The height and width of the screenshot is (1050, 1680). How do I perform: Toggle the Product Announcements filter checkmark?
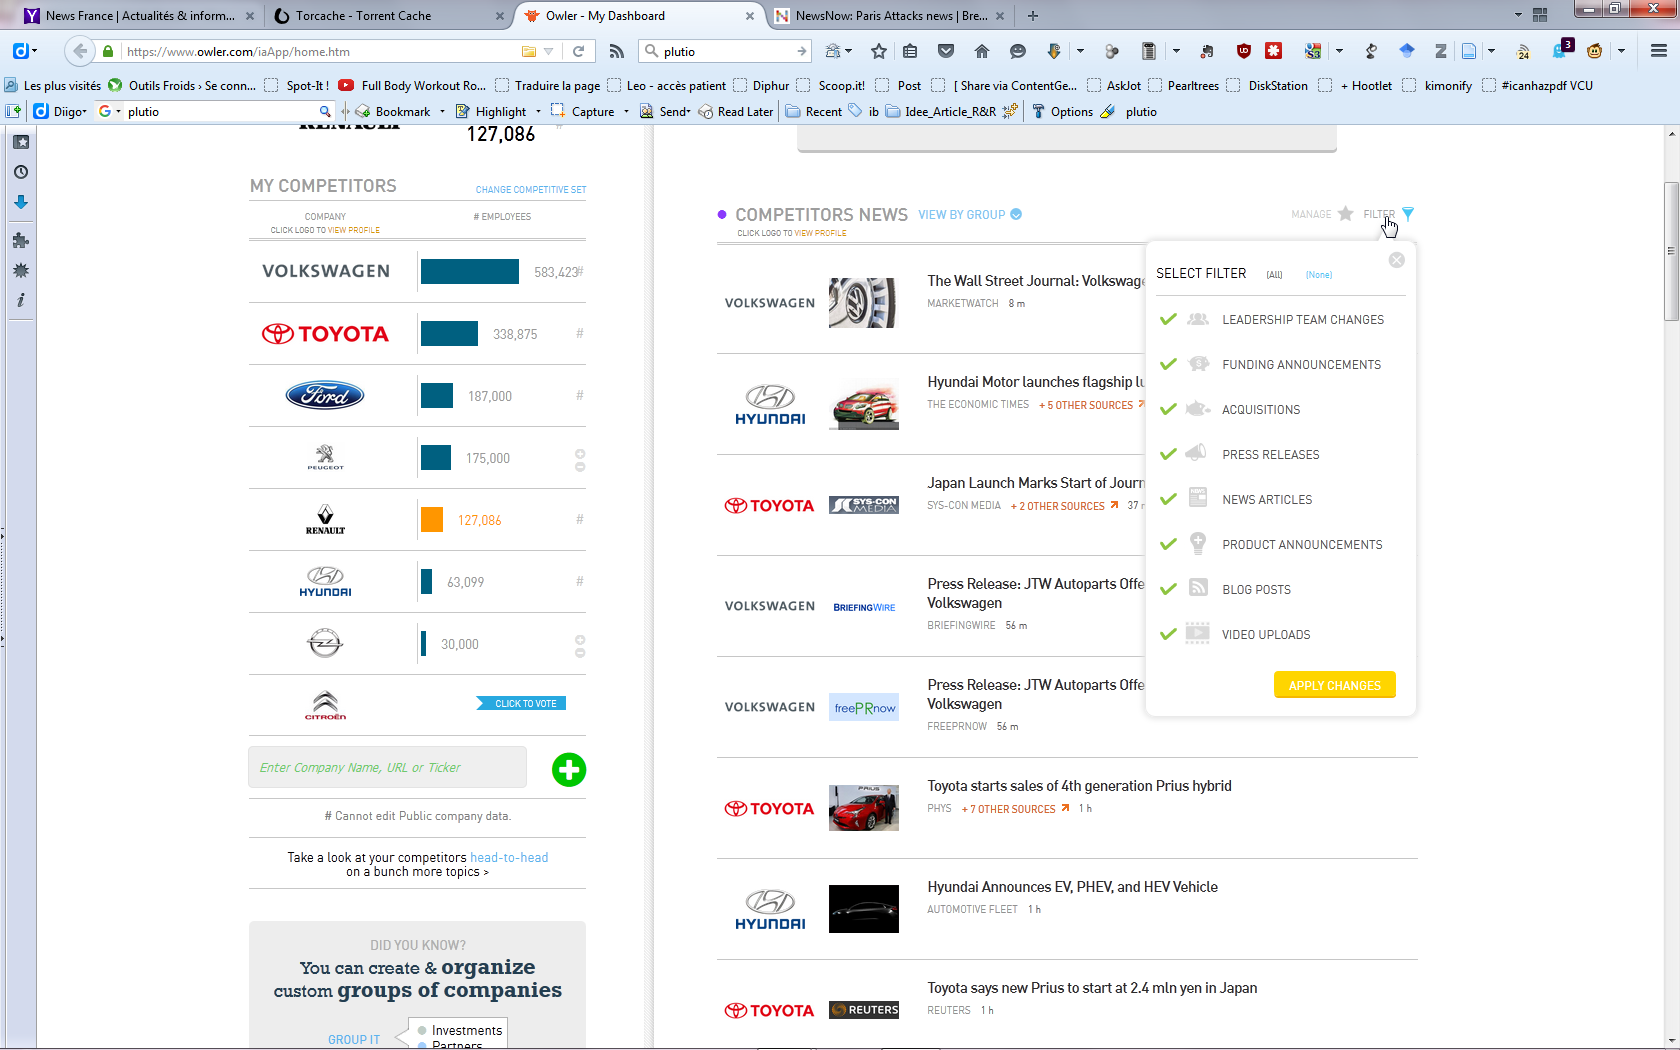pos(1168,544)
